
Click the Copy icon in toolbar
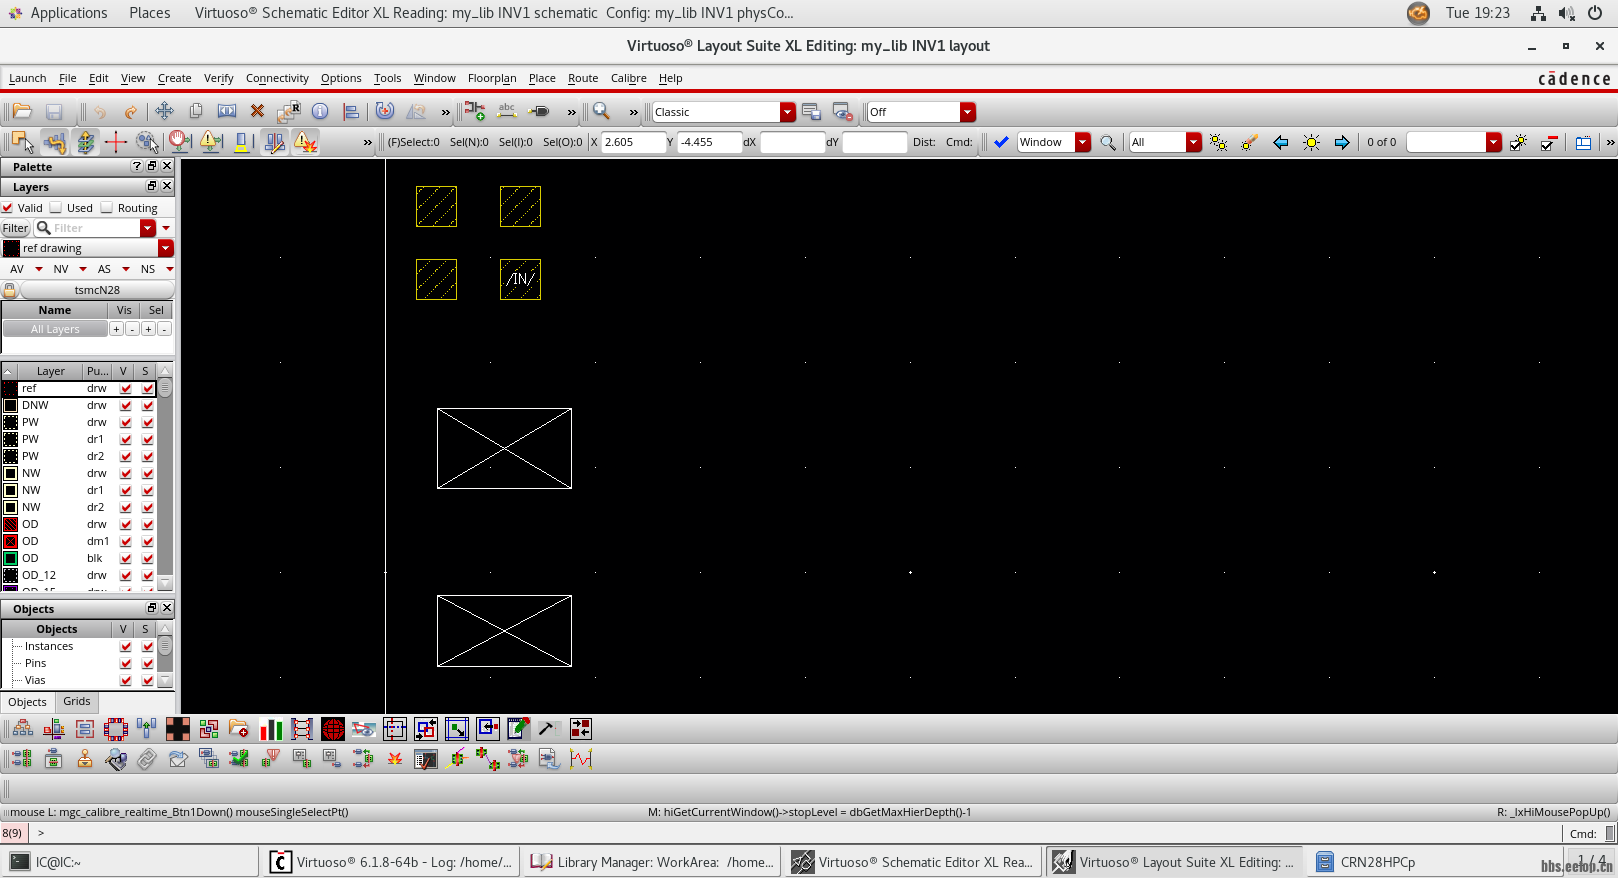tap(196, 111)
